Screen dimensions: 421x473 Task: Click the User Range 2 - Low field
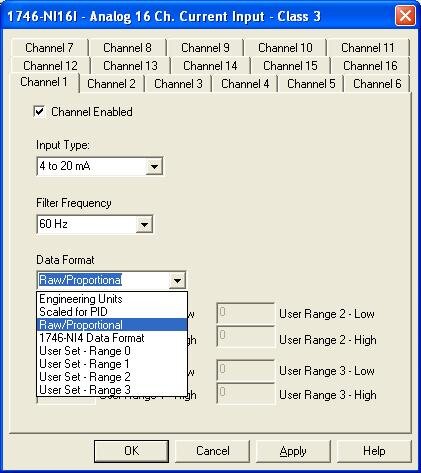pyautogui.click(x=246, y=313)
